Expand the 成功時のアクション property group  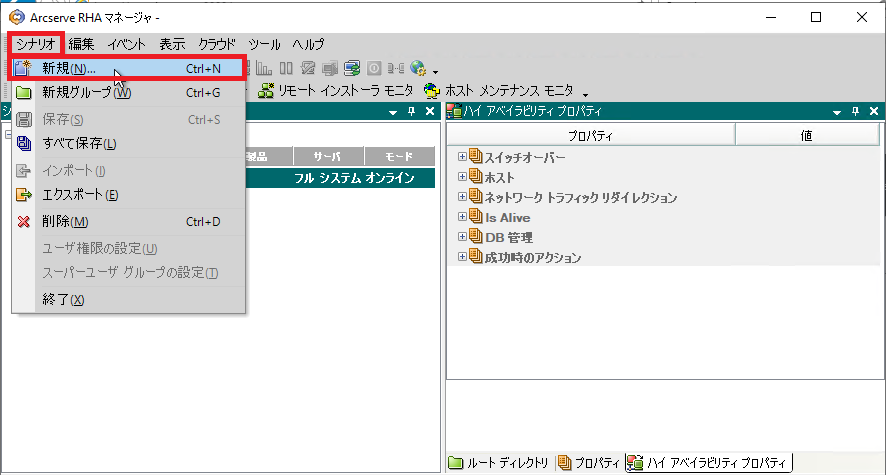[462, 257]
